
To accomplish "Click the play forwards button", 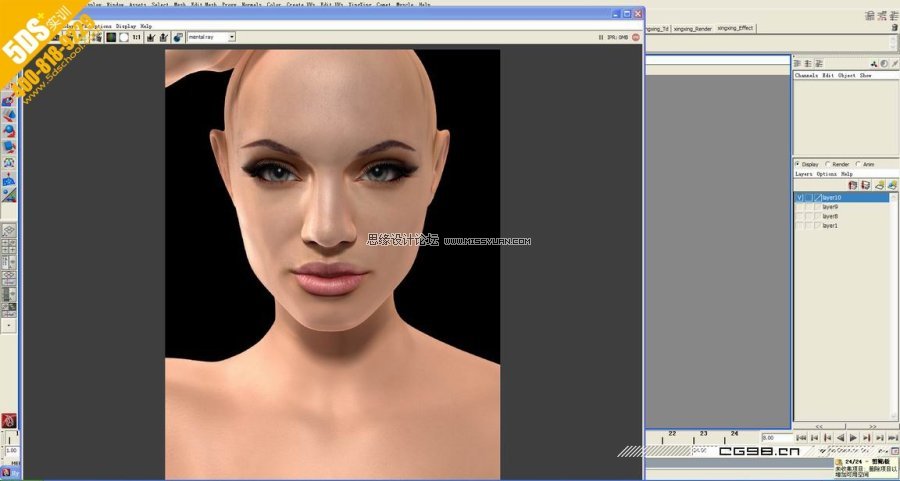I will click(853, 438).
